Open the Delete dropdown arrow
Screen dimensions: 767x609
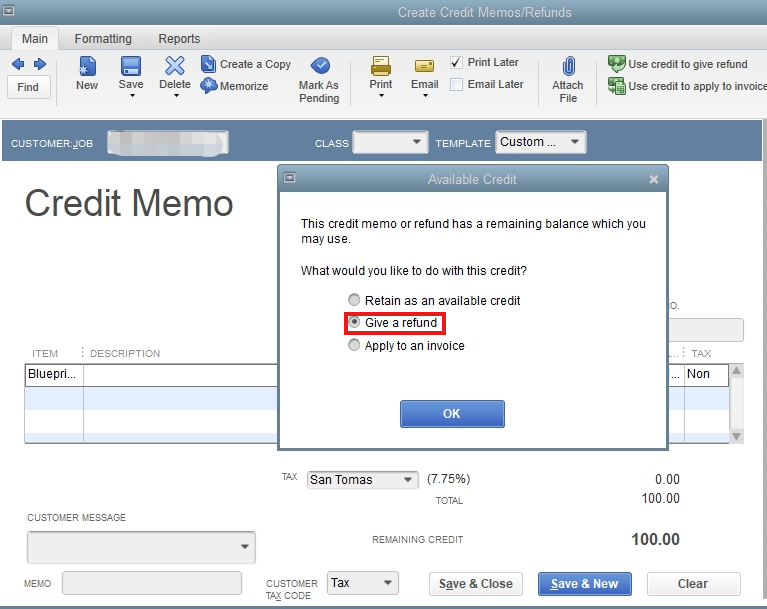[x=176, y=95]
